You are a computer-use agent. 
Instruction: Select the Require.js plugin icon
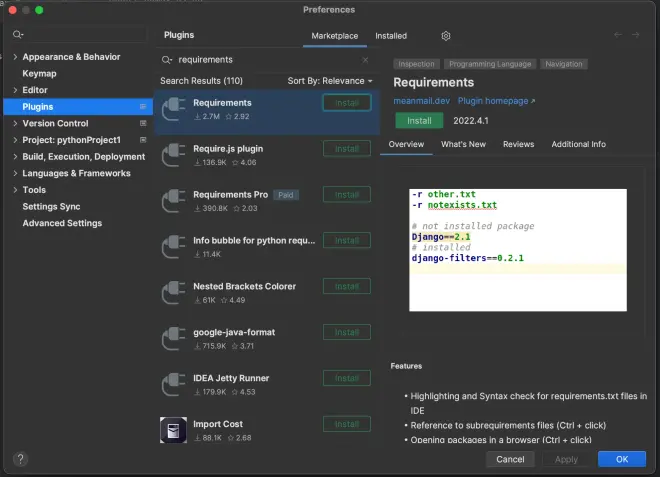[x=173, y=155]
